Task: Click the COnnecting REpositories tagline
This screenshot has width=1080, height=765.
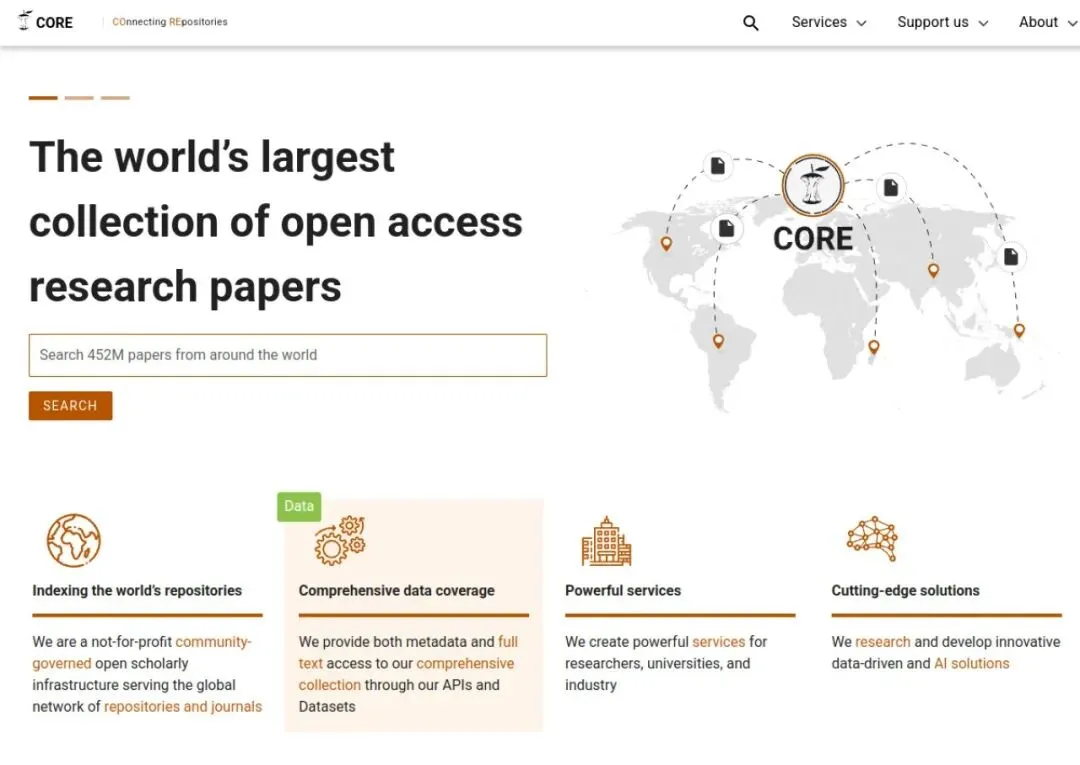Action: pyautogui.click(x=169, y=22)
